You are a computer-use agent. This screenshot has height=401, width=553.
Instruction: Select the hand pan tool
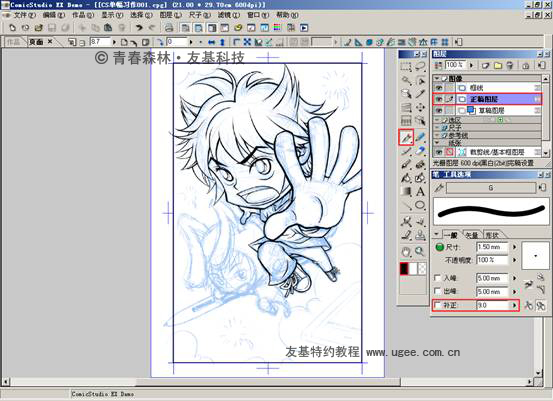(406, 251)
